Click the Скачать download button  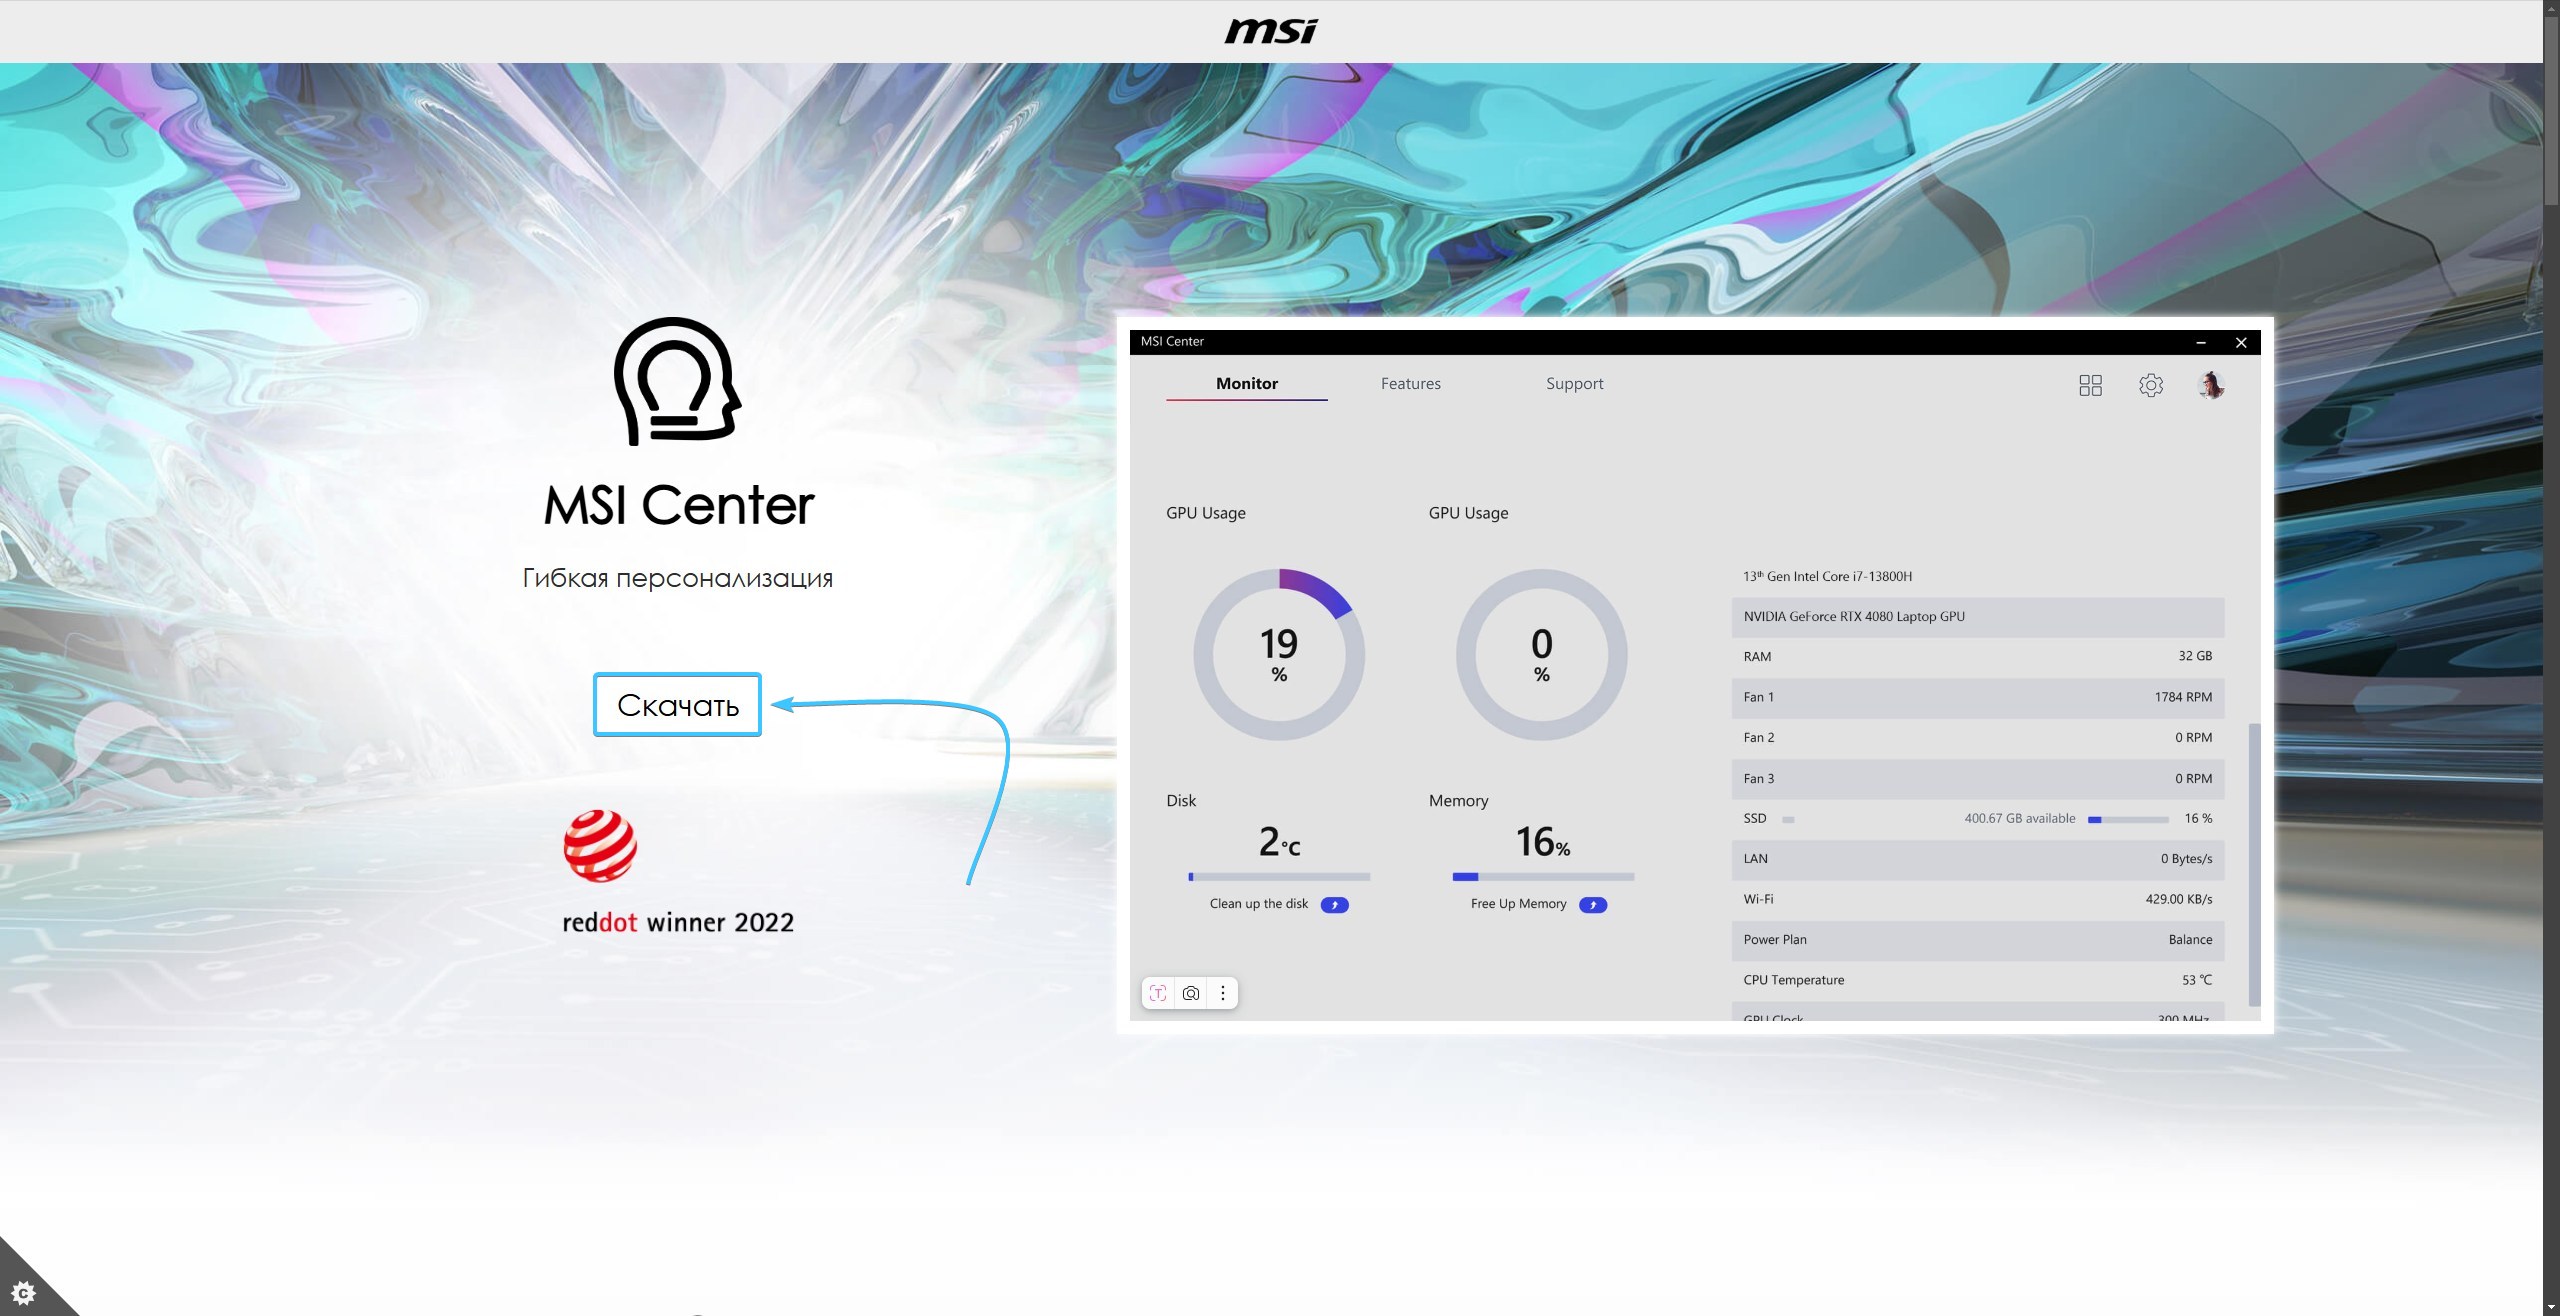(x=677, y=705)
